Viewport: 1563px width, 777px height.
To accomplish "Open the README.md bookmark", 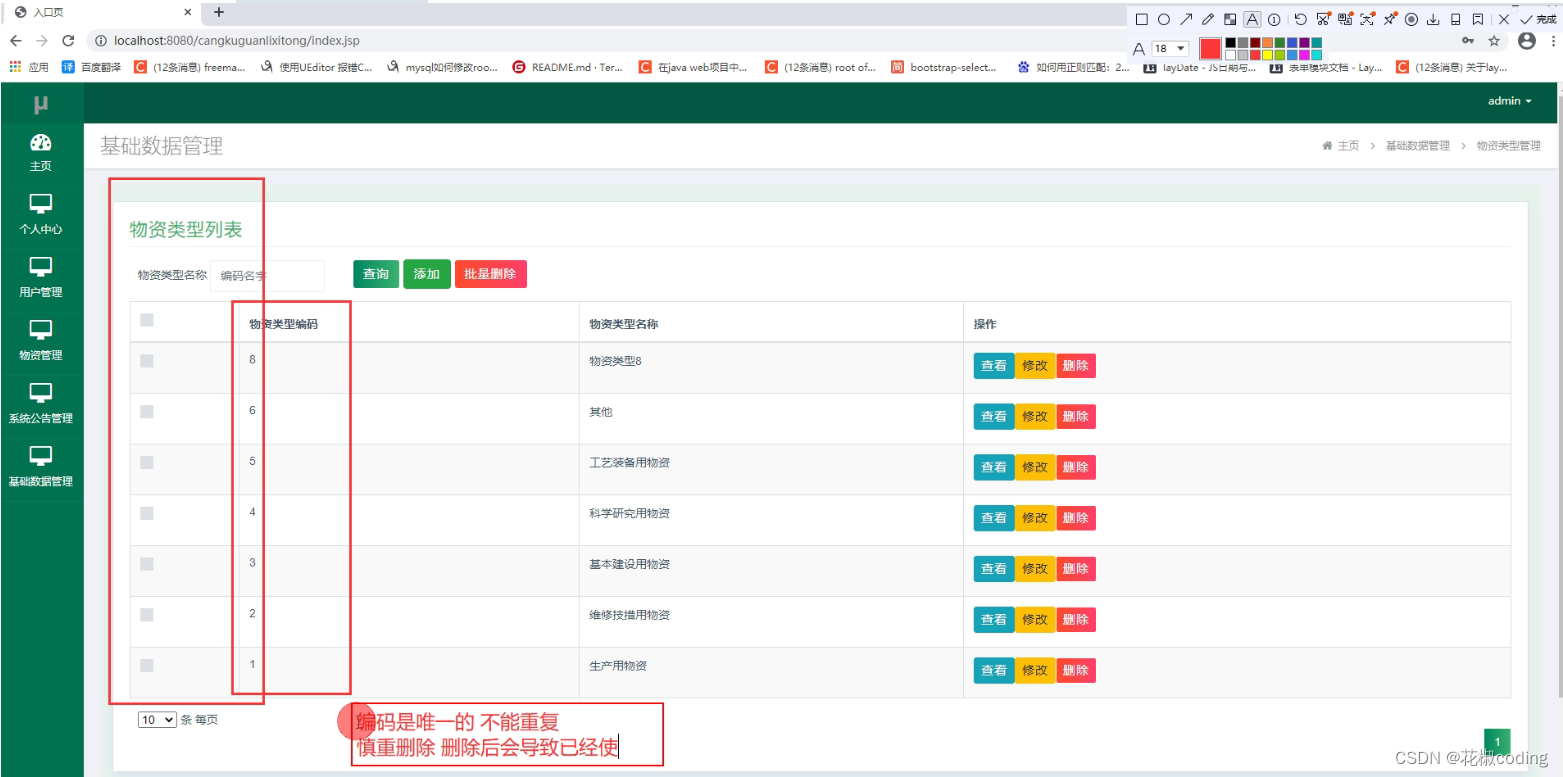I will pos(567,67).
